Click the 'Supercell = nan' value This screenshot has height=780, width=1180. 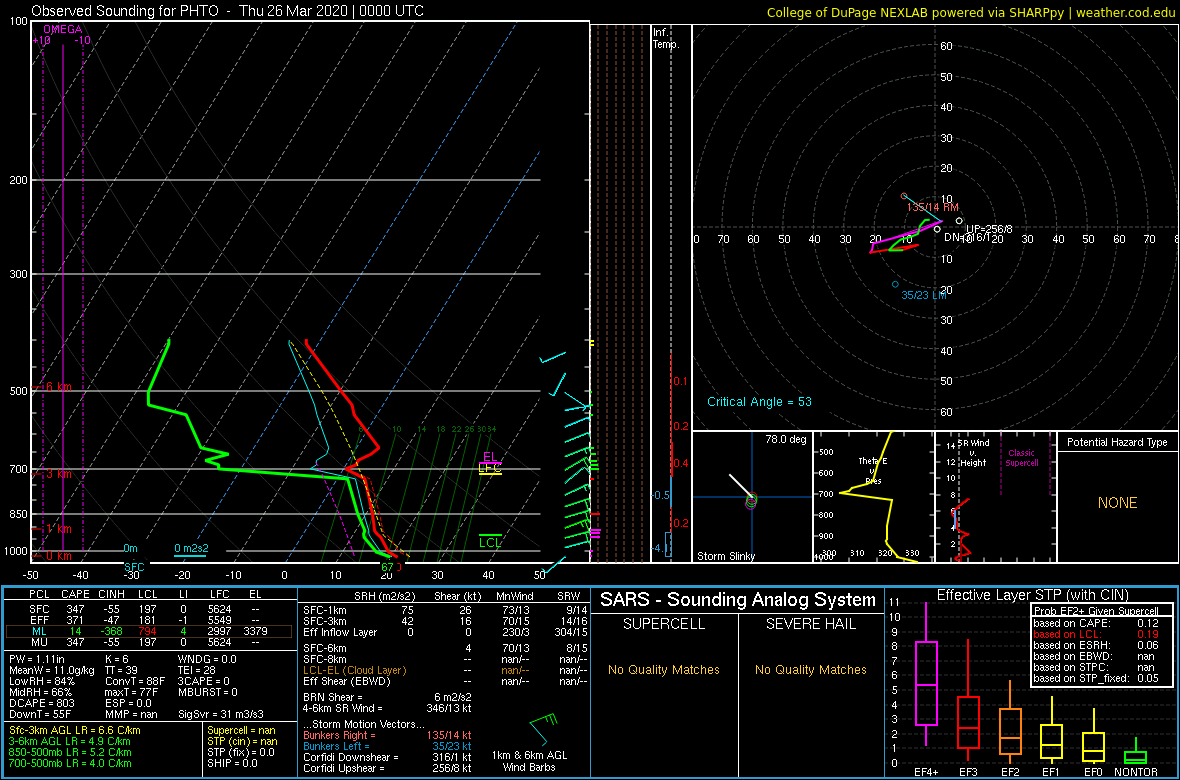[244, 731]
